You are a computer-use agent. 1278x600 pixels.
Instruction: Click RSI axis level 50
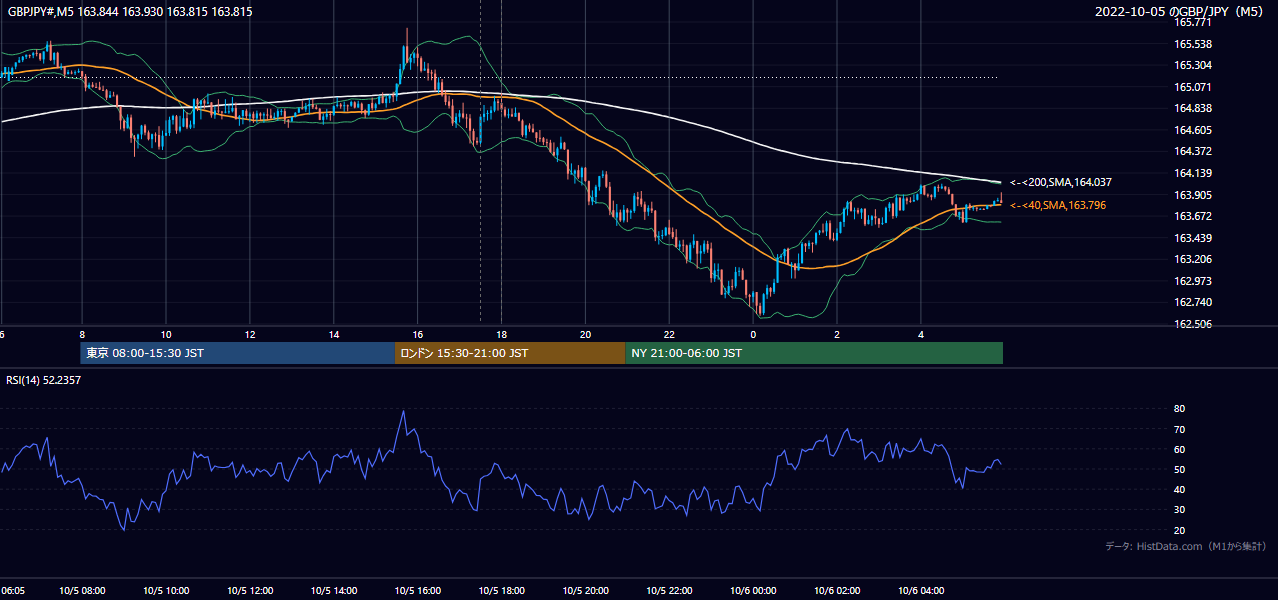tap(1179, 470)
